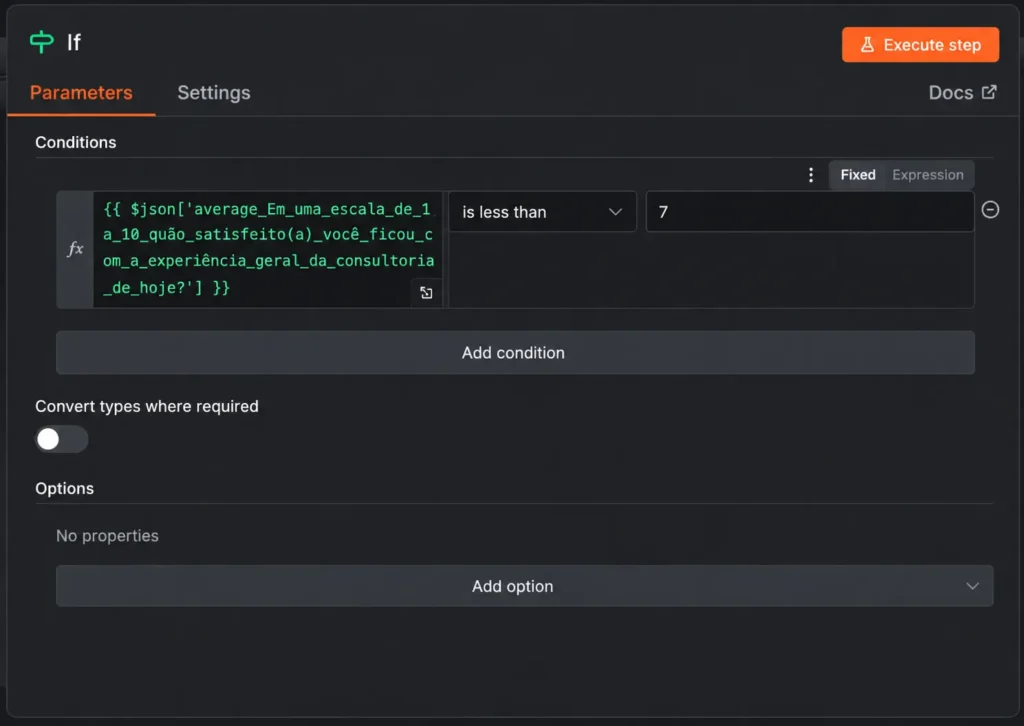Open the 'is less than' operator dropdown
Viewport: 1024px width, 726px height.
coord(542,212)
